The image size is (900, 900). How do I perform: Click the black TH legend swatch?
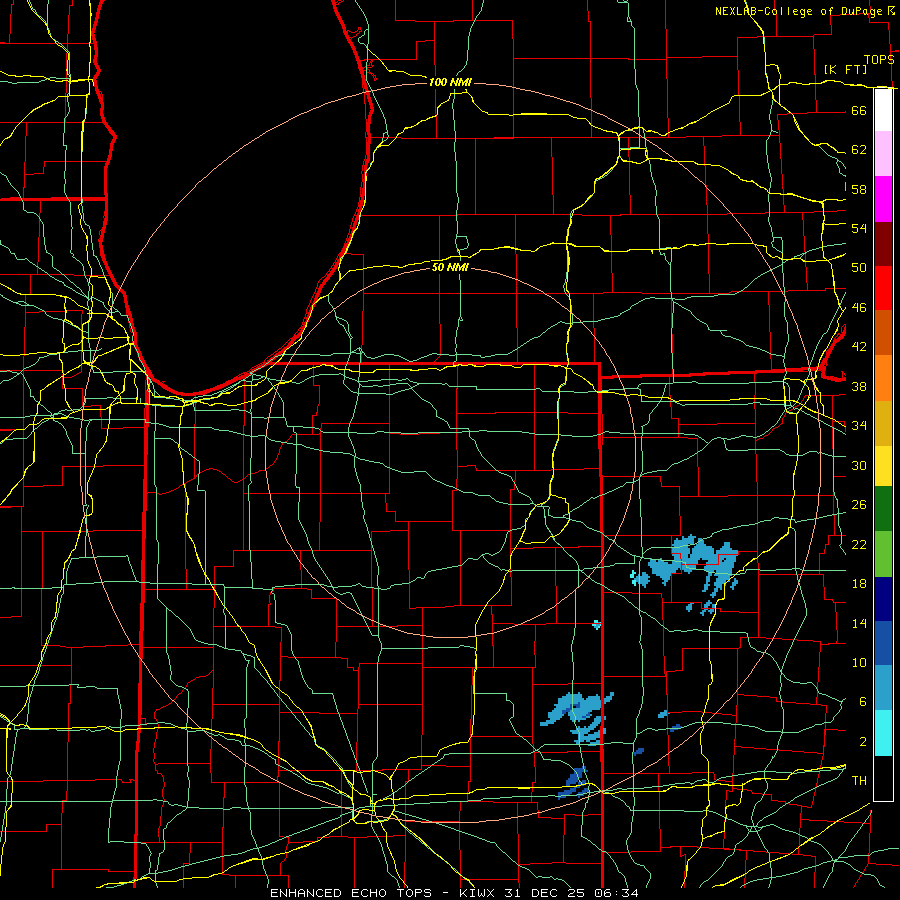(x=883, y=778)
